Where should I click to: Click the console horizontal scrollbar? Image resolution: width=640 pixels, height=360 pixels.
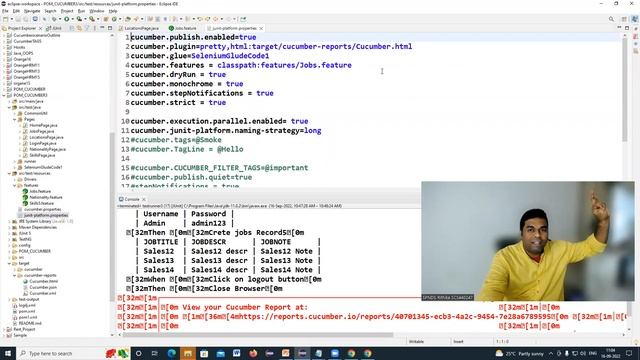coord(258,335)
